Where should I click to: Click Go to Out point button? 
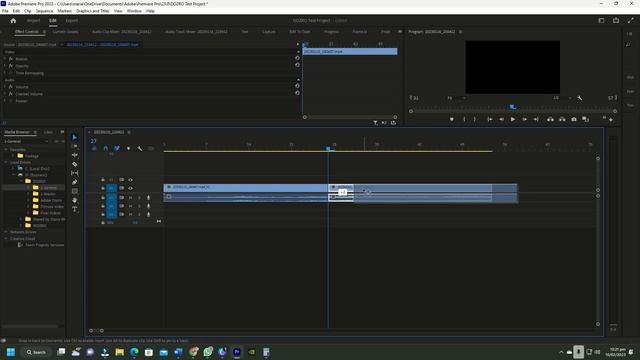click(536, 119)
